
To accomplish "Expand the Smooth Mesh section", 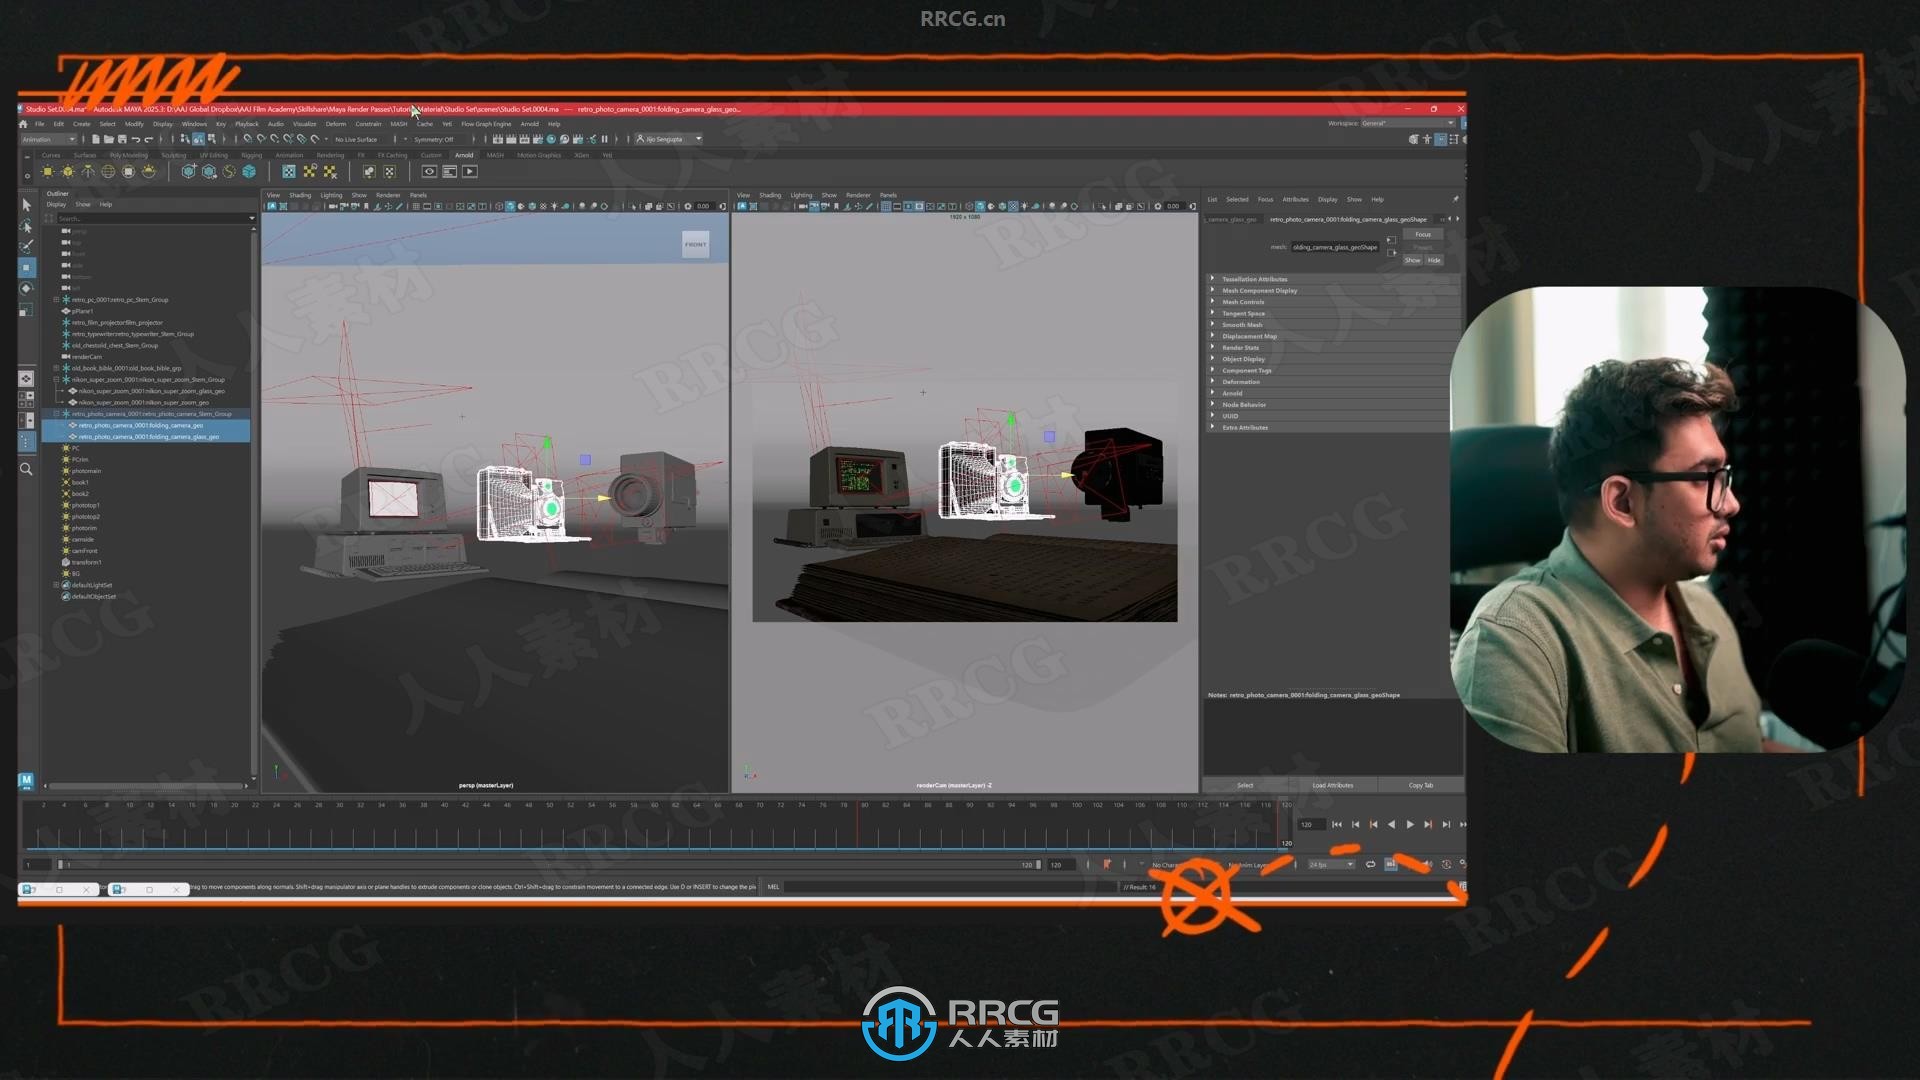I will pyautogui.click(x=1330, y=325).
